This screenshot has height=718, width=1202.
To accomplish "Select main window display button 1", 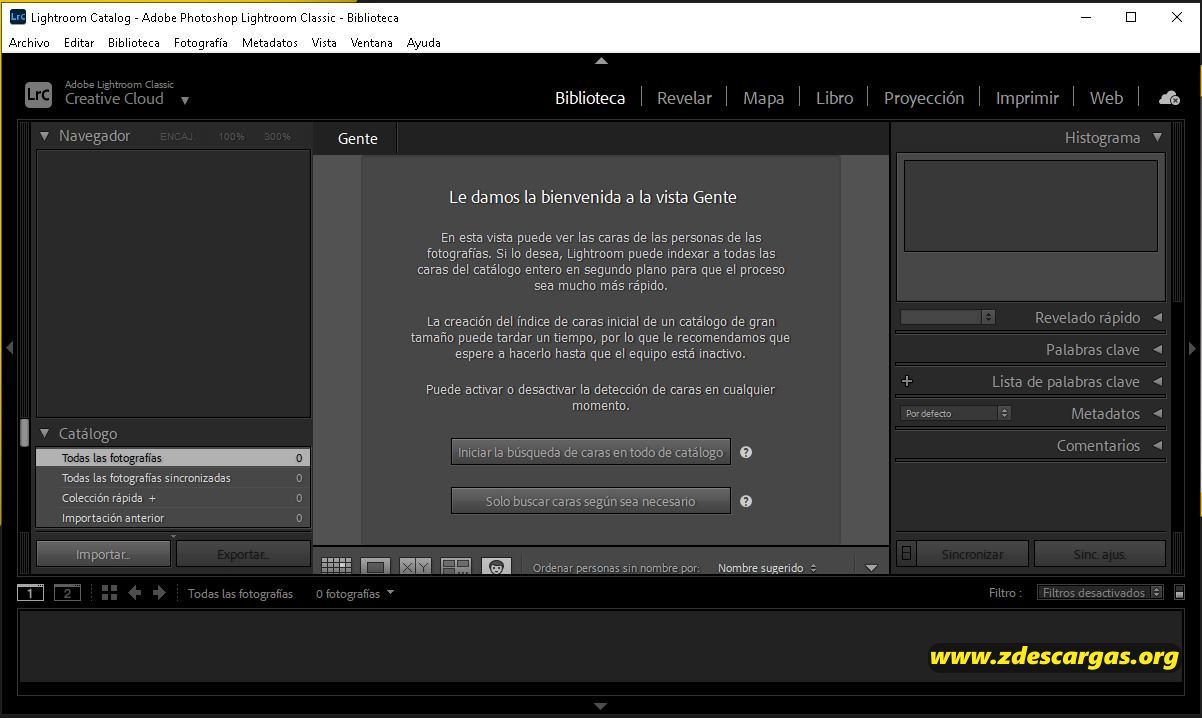I will click(x=30, y=593).
